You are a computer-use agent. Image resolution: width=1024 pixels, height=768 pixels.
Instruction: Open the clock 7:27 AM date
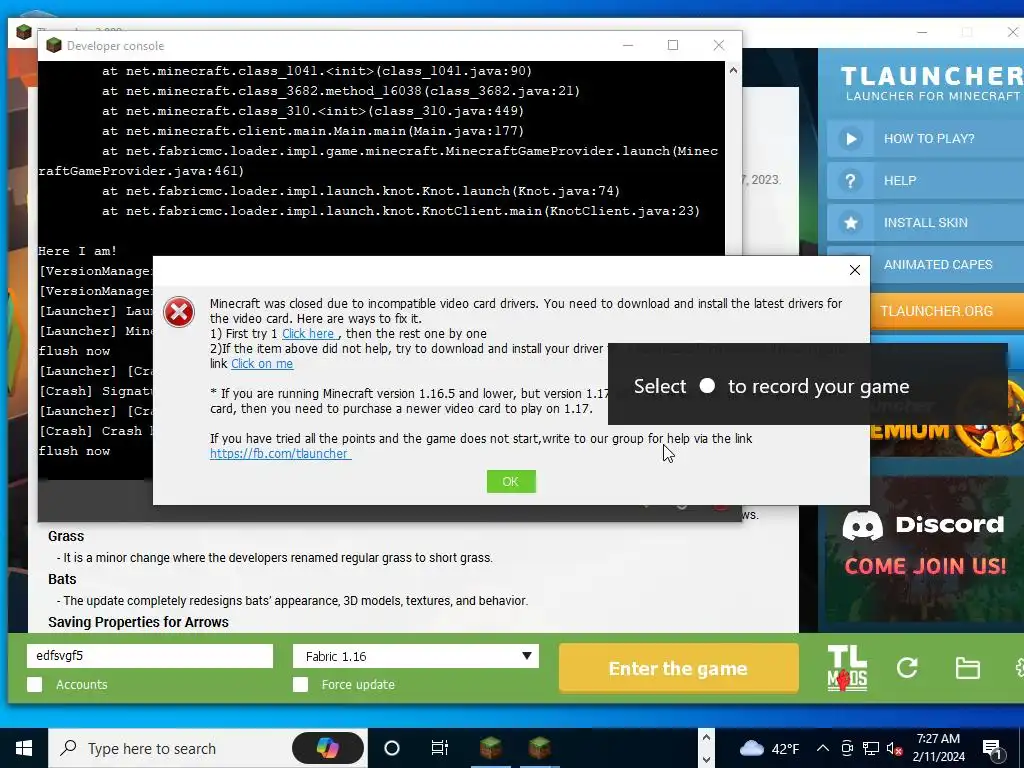938,748
